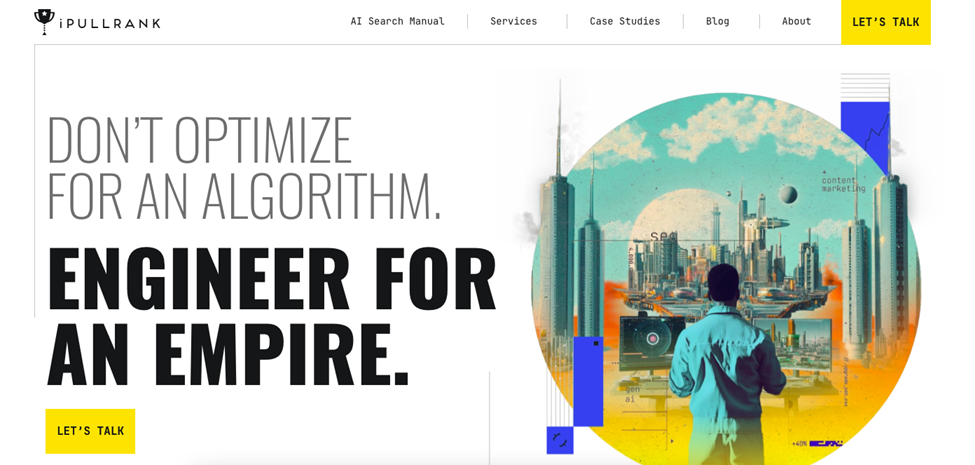This screenshot has width=975, height=465.
Task: Click the small gray planet icon
Action: pyautogui.click(x=788, y=195)
